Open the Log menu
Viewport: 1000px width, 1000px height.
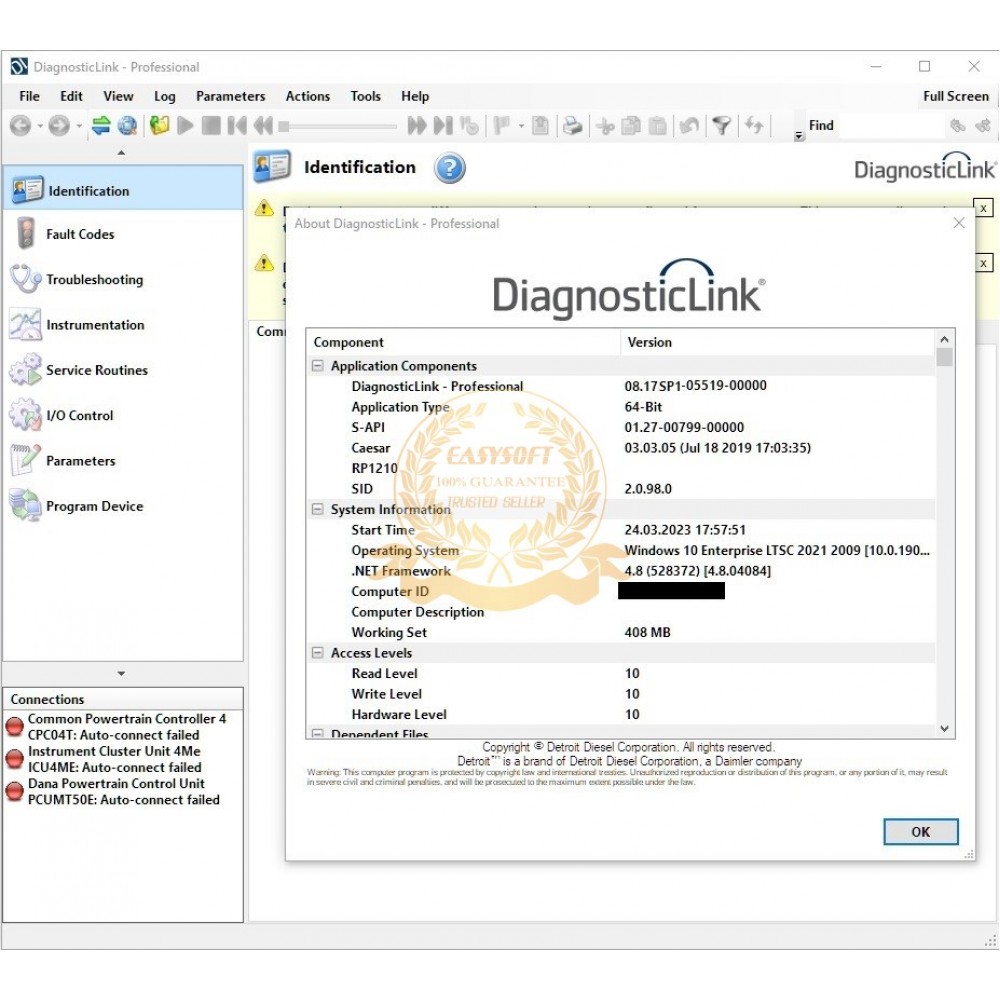165,96
